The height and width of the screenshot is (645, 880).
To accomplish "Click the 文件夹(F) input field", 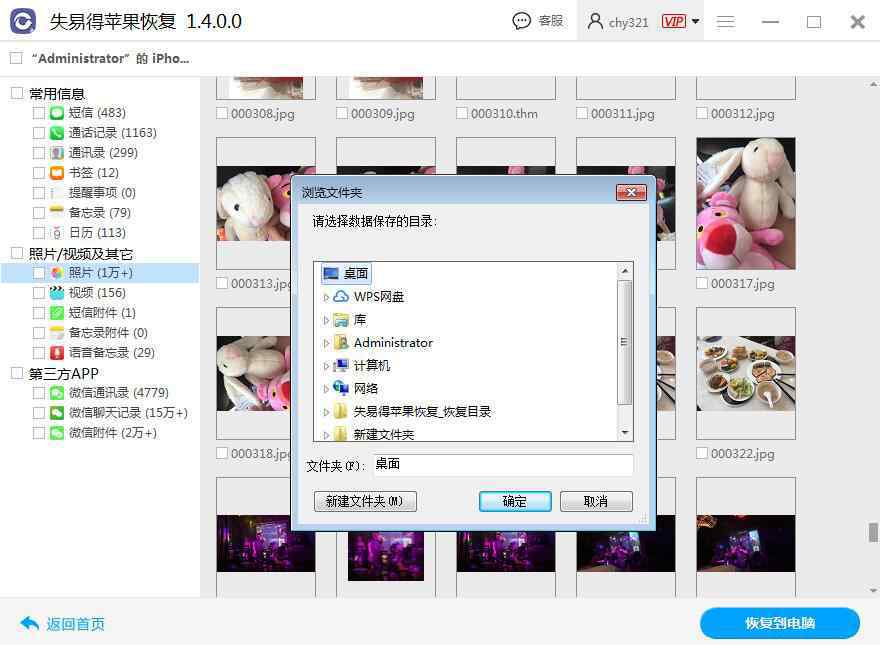I will tap(503, 465).
